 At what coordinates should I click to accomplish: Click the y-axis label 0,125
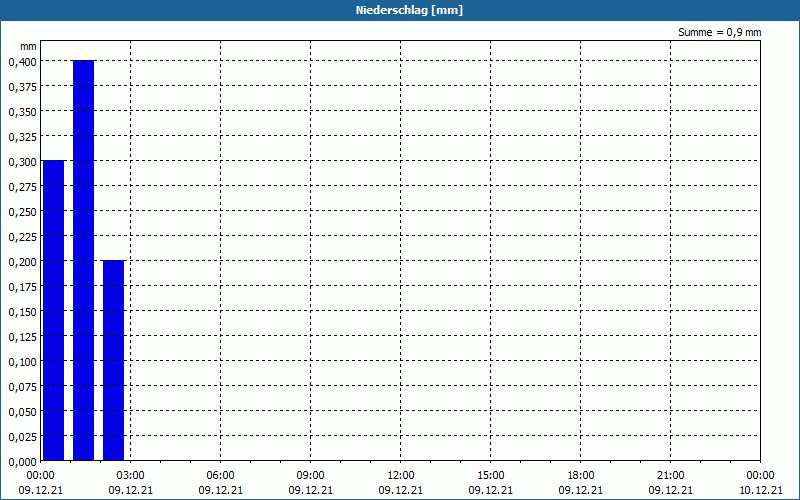[22, 337]
